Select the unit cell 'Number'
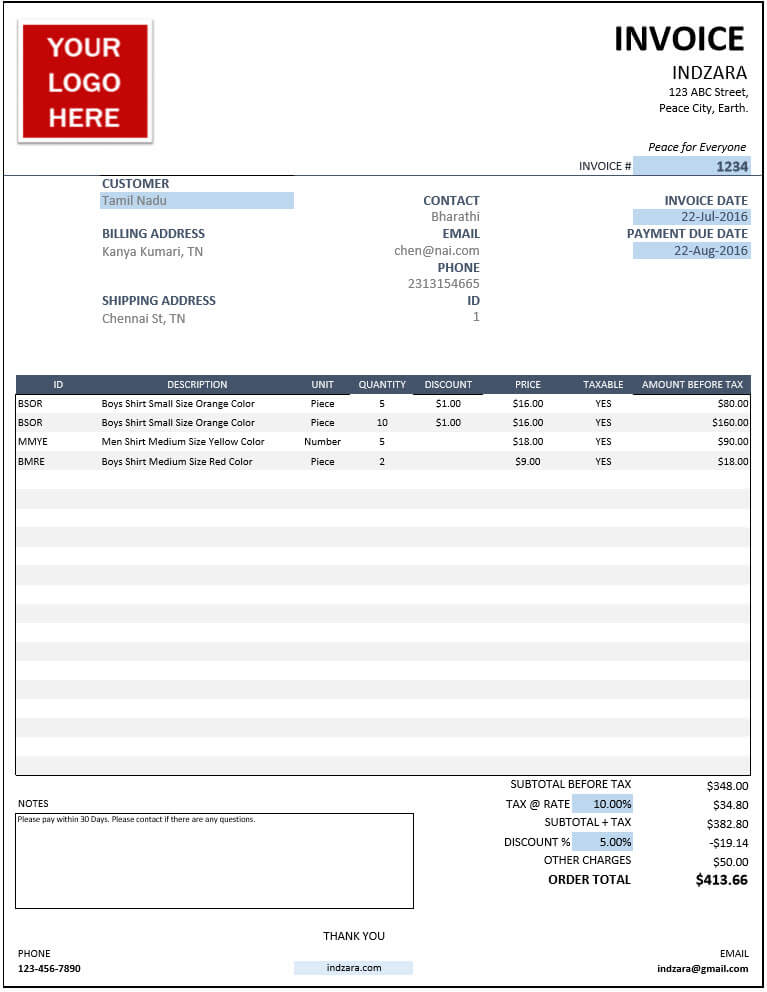The height and width of the screenshot is (992, 767). (x=322, y=442)
